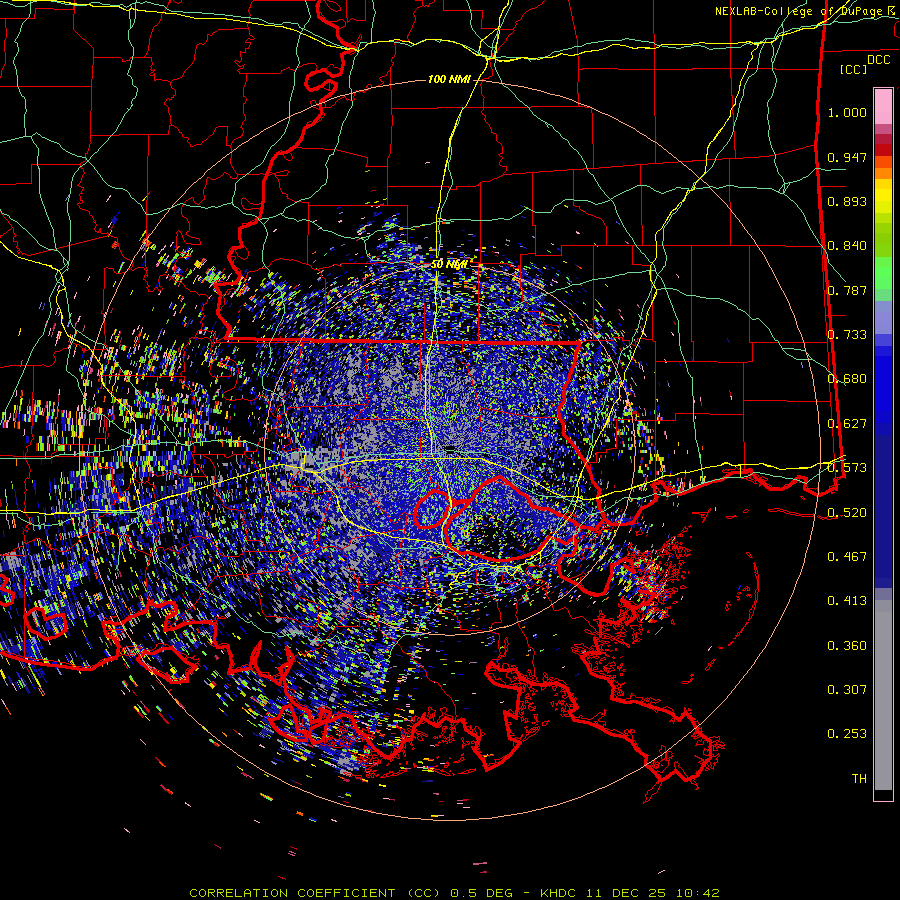Click the CORRELATION COEFFICIENT (CC) caption text
This screenshot has height=900, width=900.
tap(315, 893)
